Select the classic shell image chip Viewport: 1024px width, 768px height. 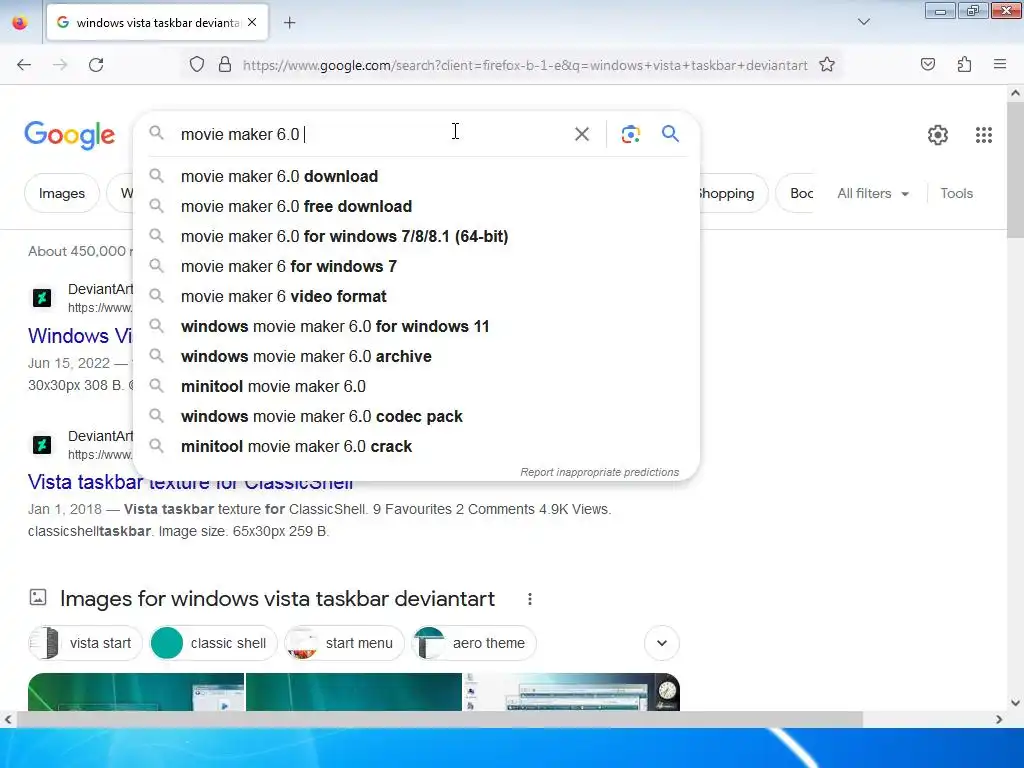pyautogui.click(x=213, y=643)
